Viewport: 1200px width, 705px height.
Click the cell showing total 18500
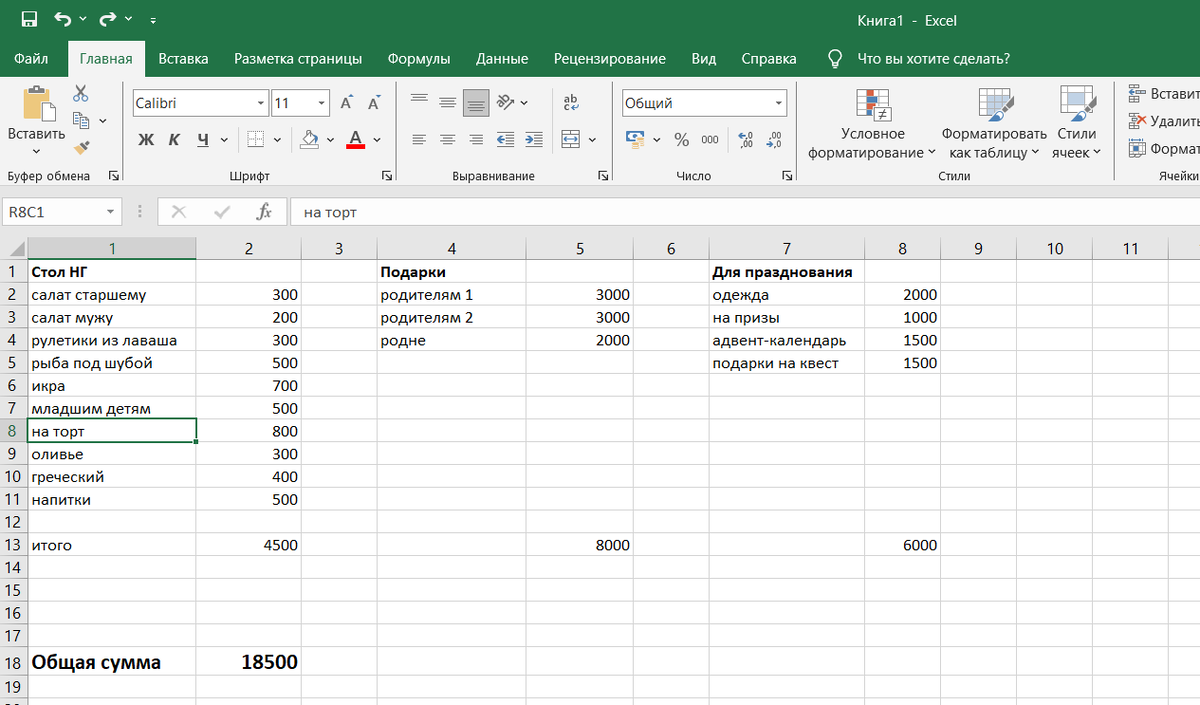coord(249,661)
